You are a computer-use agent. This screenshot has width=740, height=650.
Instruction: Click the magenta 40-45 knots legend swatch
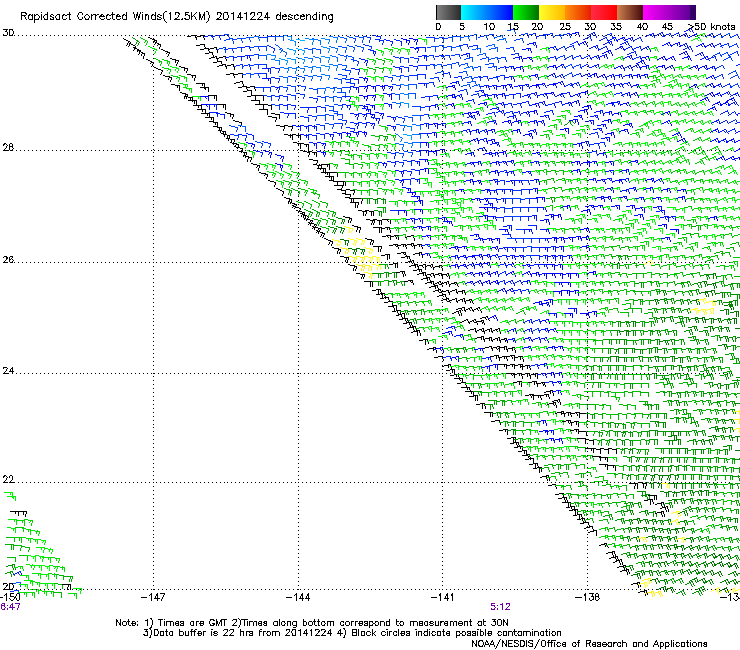(656, 12)
